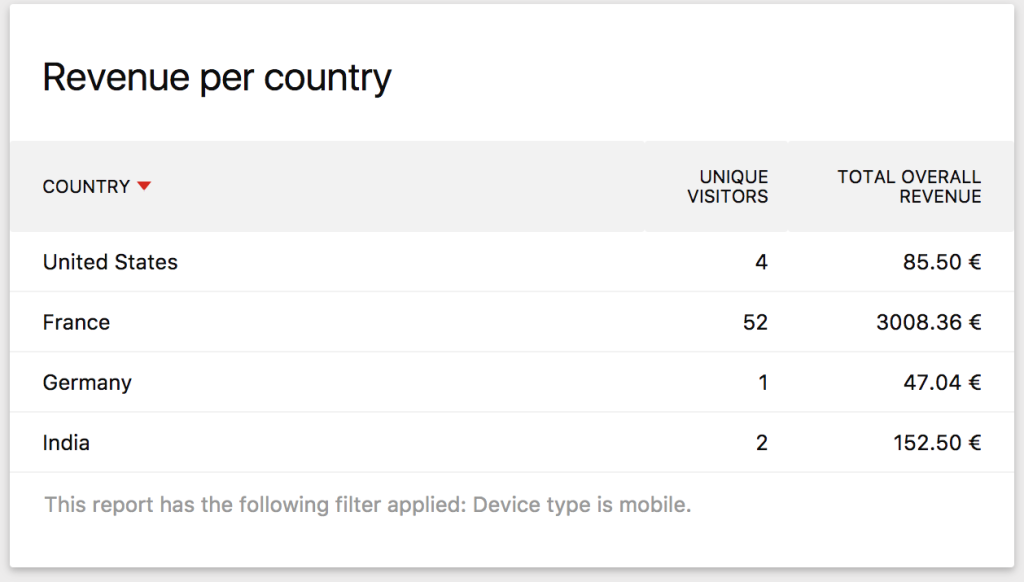This screenshot has height=582, width=1024.
Task: Click India's unique visitors value 2
Action: [x=761, y=443]
